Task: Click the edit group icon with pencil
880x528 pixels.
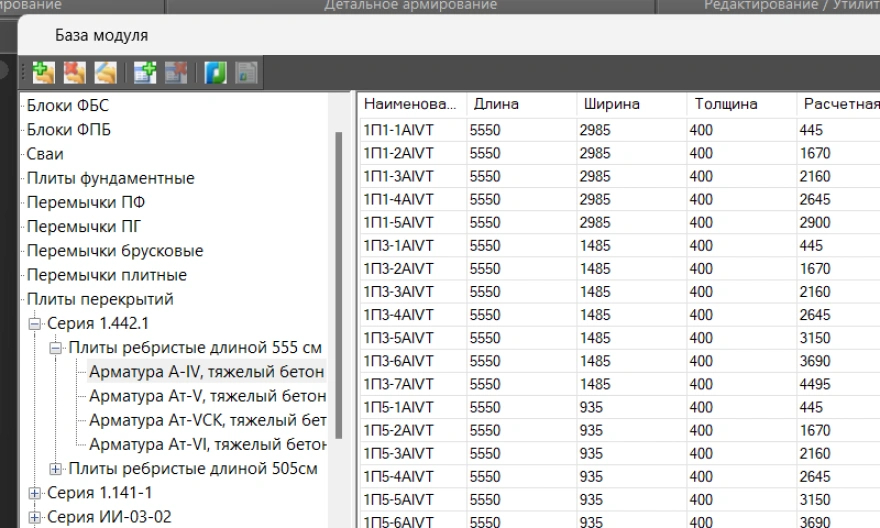Action: [103, 72]
